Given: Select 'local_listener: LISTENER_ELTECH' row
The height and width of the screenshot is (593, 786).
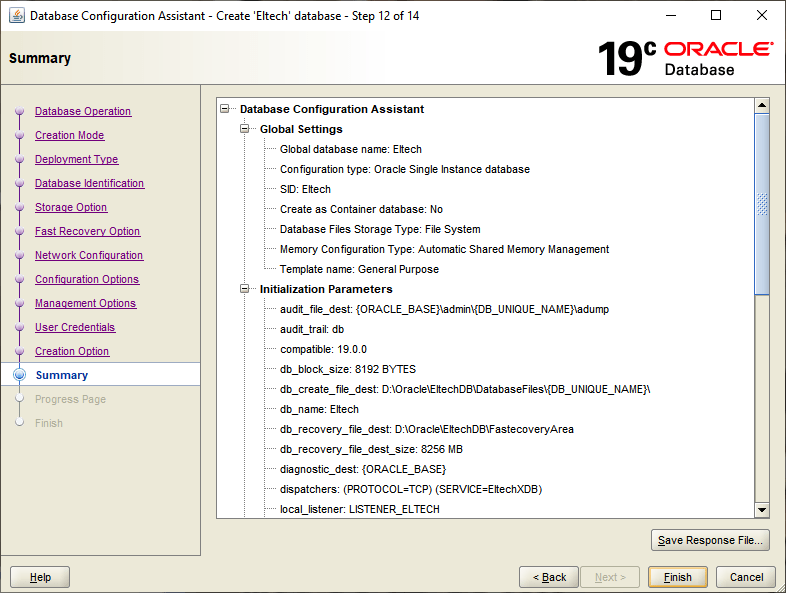Looking at the screenshot, I should pos(360,509).
